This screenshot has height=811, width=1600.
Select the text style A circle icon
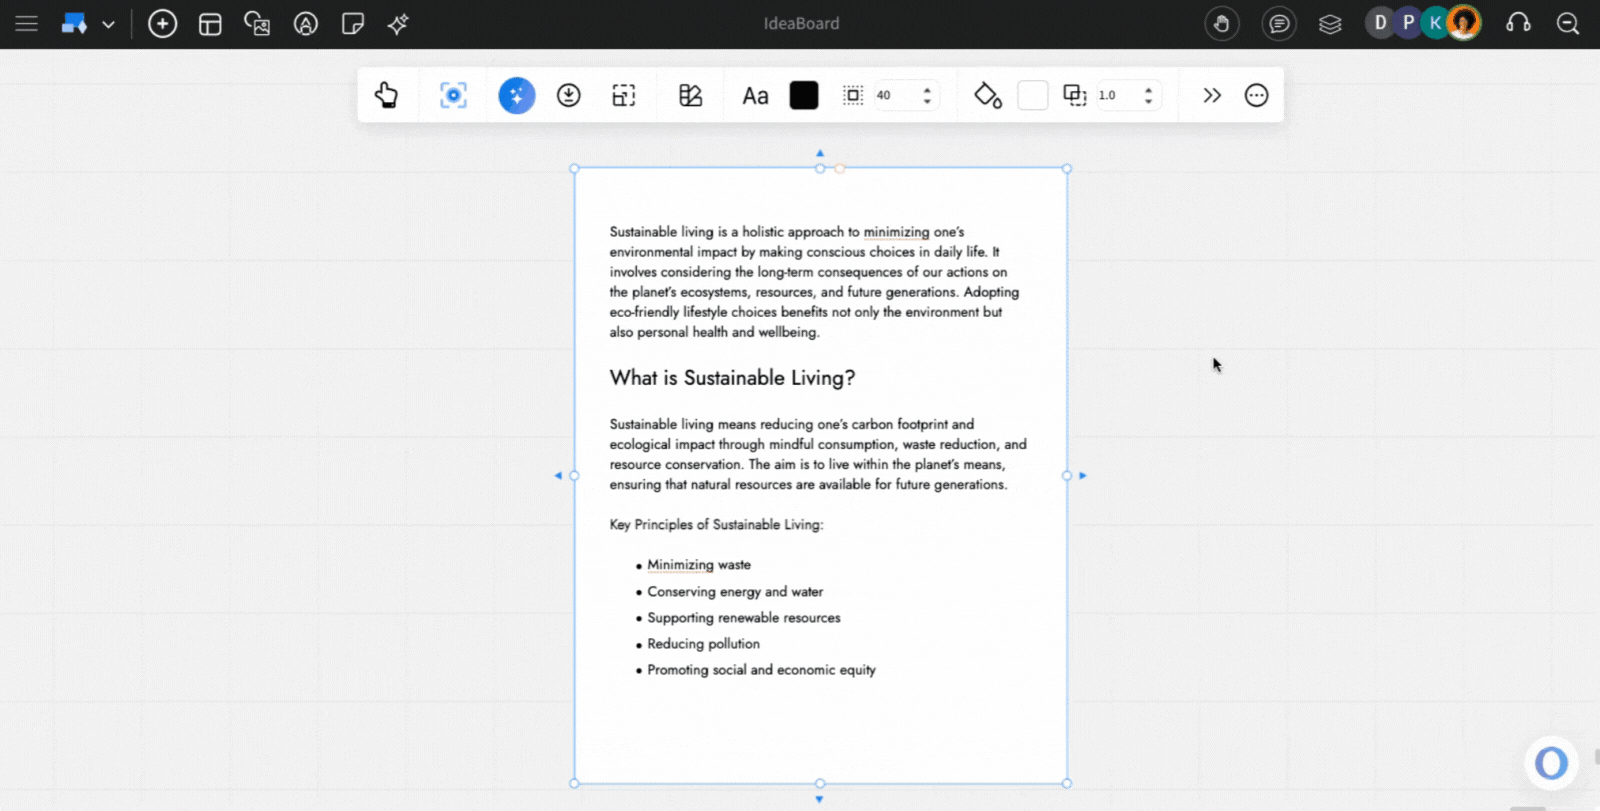[306, 24]
